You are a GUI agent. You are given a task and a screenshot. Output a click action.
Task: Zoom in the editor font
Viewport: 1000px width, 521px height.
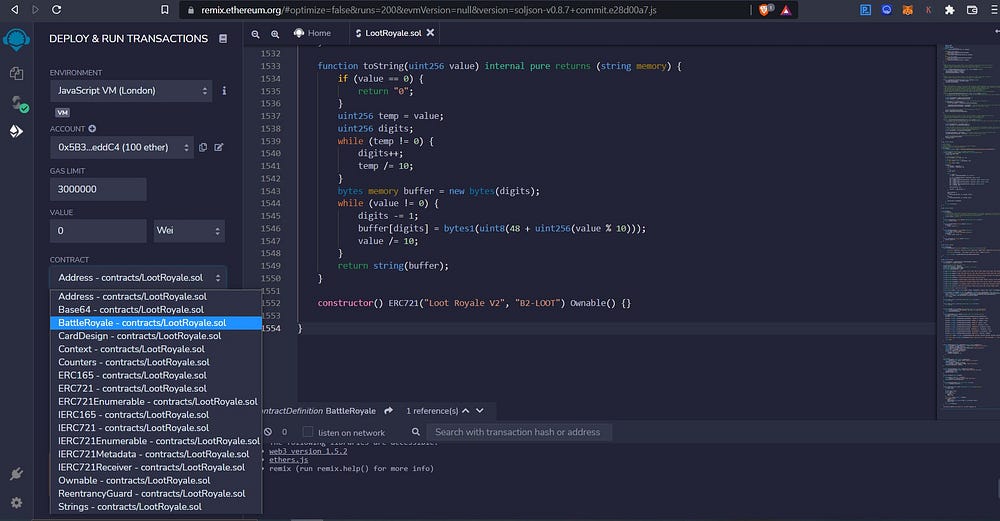(275, 34)
